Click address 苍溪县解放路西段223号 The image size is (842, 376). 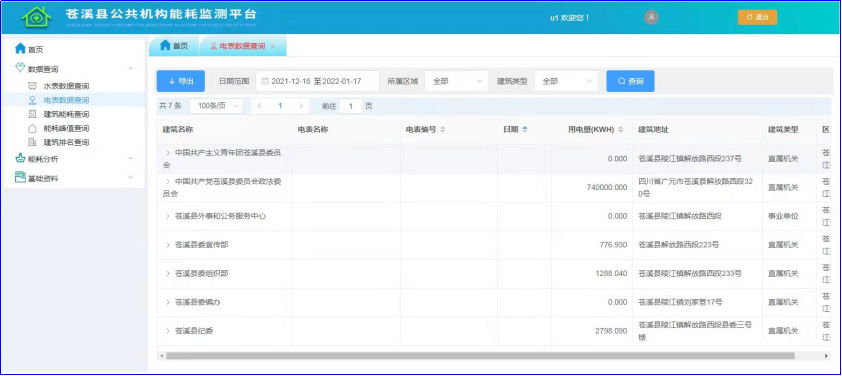pyautogui.click(x=678, y=245)
